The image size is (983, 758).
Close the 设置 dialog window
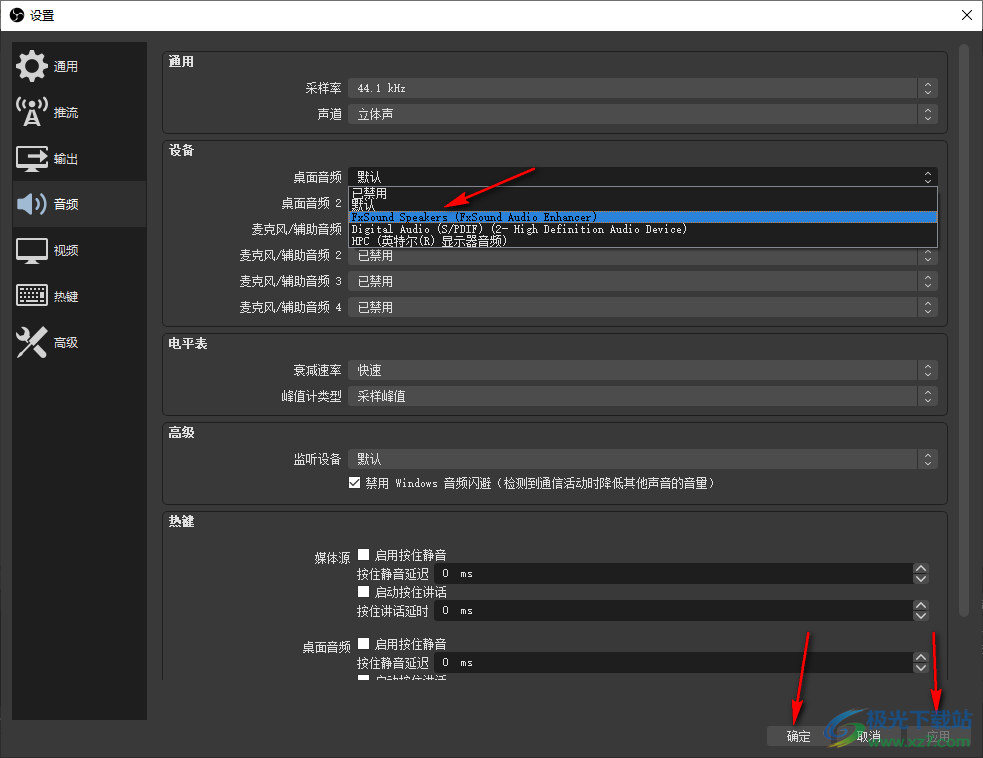tap(967, 15)
